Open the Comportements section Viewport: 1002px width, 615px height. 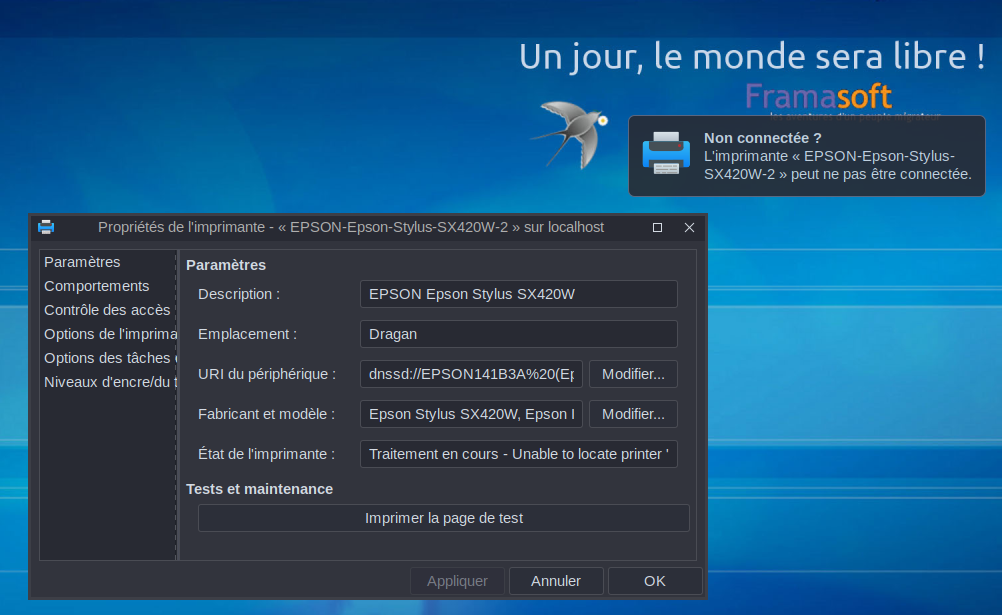click(x=96, y=286)
